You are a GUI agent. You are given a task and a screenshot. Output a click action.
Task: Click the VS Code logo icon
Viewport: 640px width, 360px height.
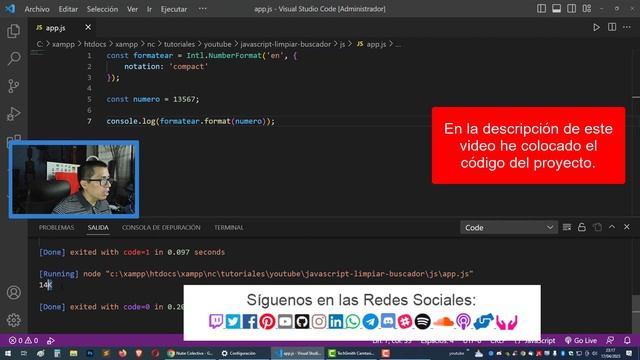[10, 9]
